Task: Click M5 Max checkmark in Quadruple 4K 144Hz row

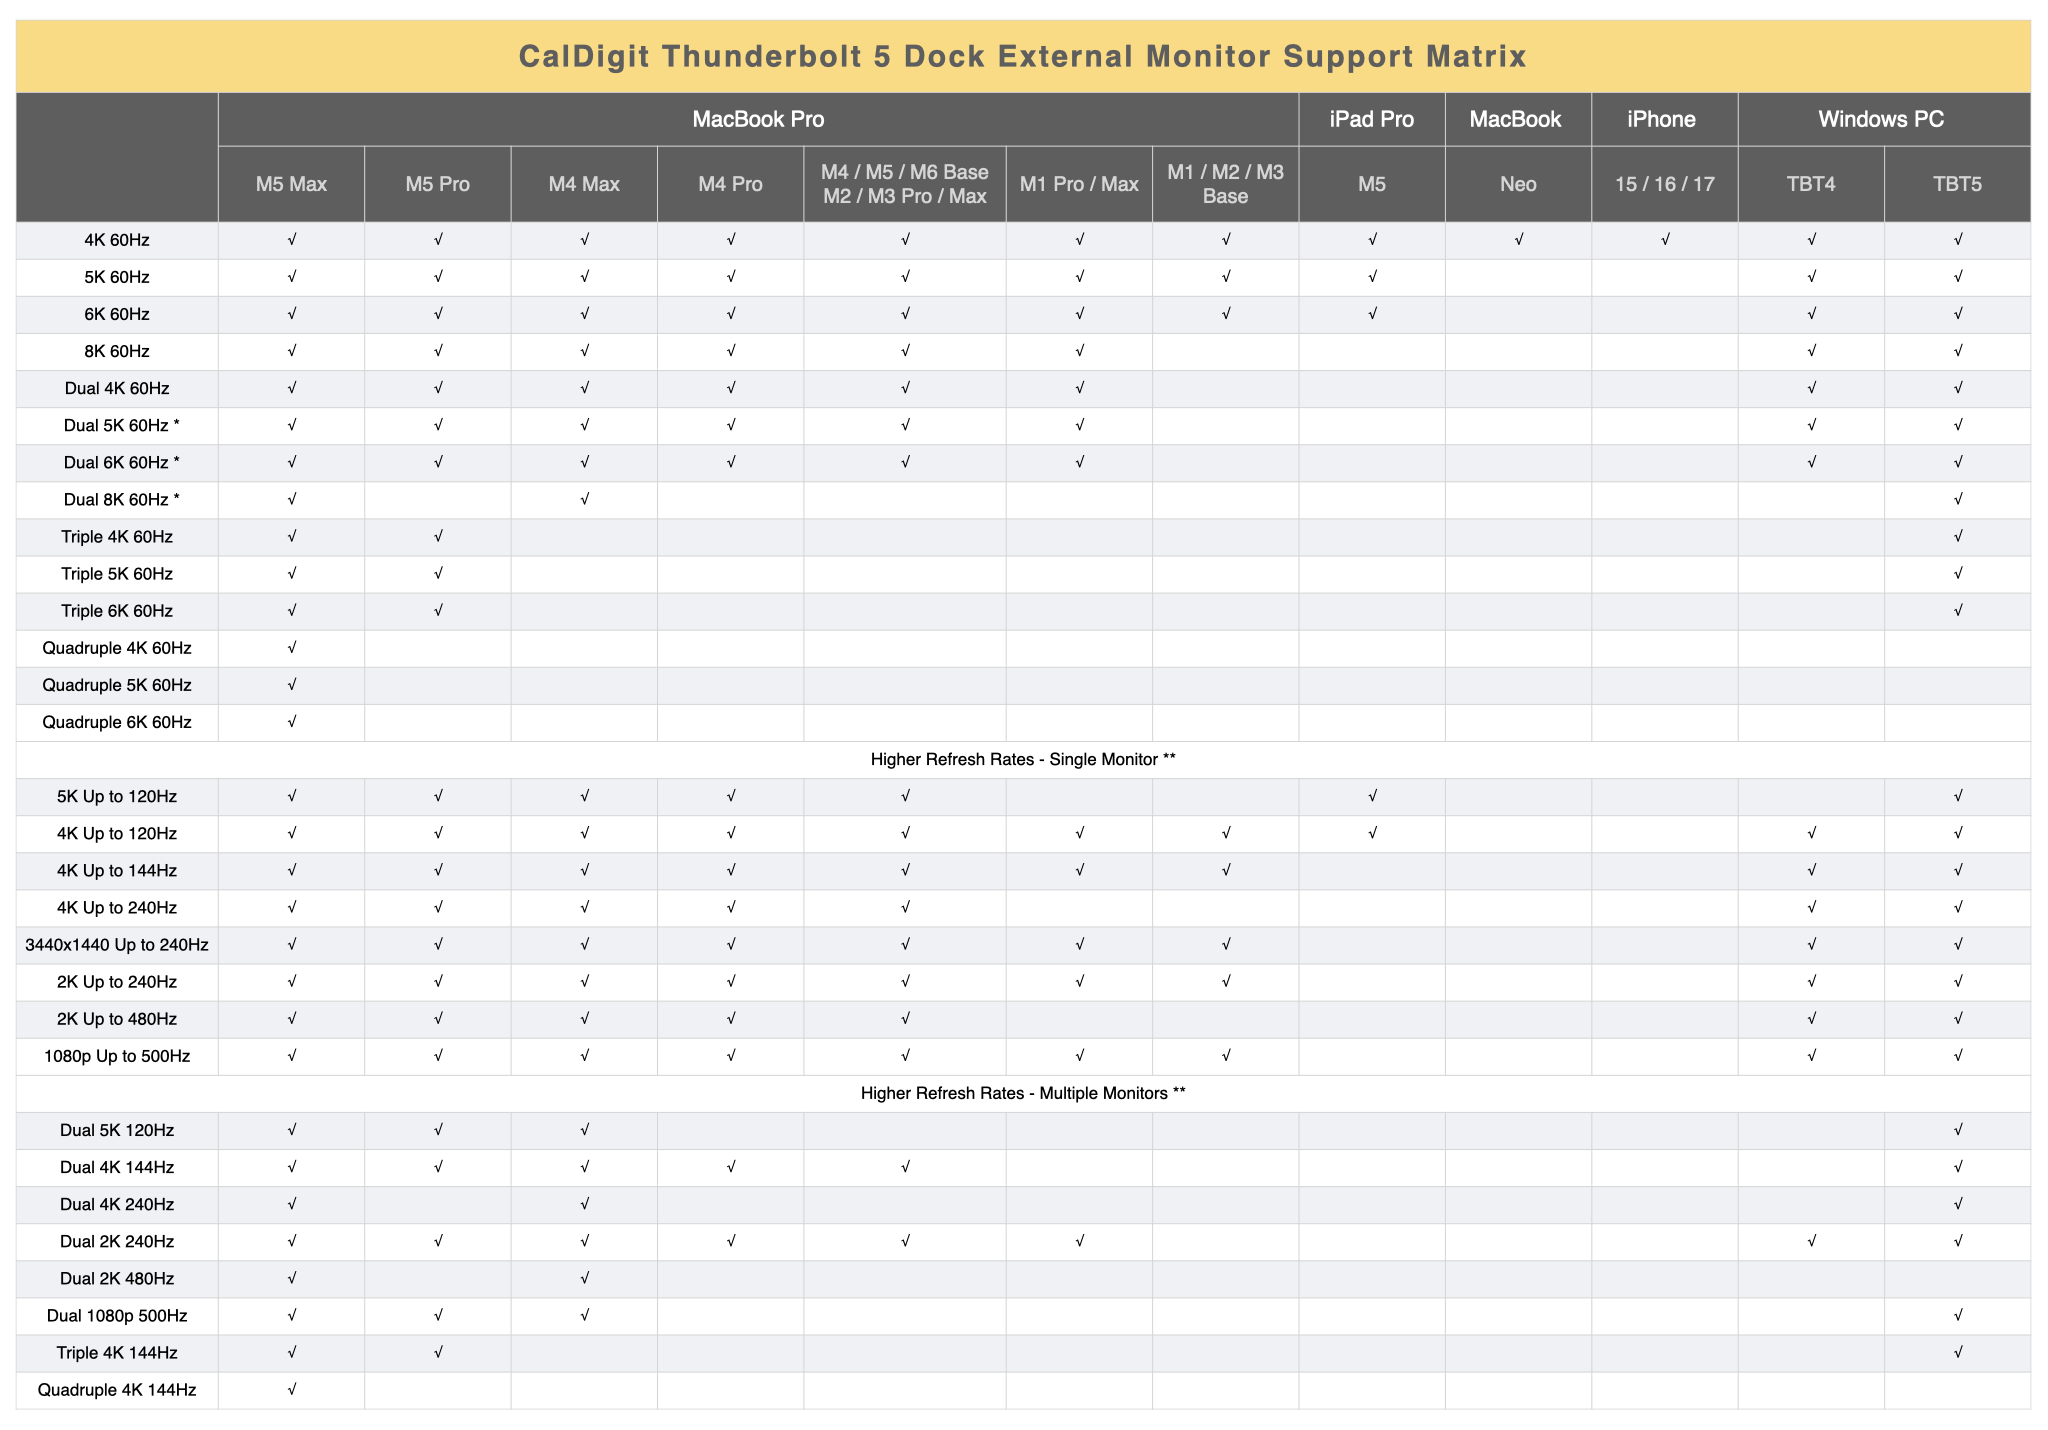Action: click(291, 1389)
